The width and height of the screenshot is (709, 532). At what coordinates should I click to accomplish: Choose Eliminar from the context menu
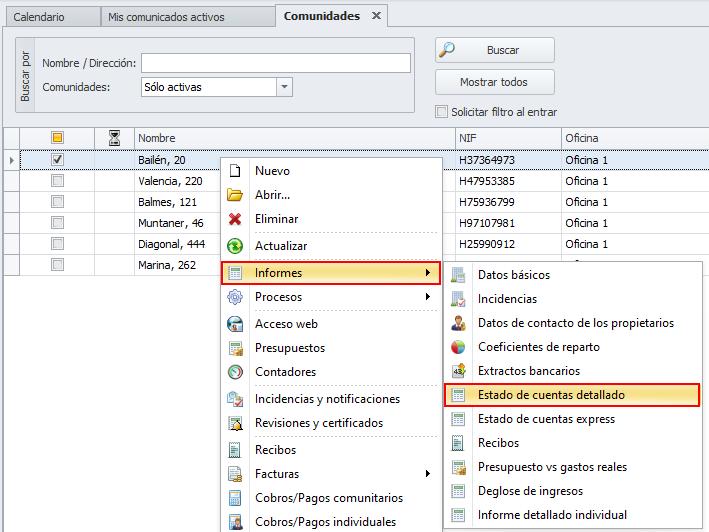[x=331, y=219]
